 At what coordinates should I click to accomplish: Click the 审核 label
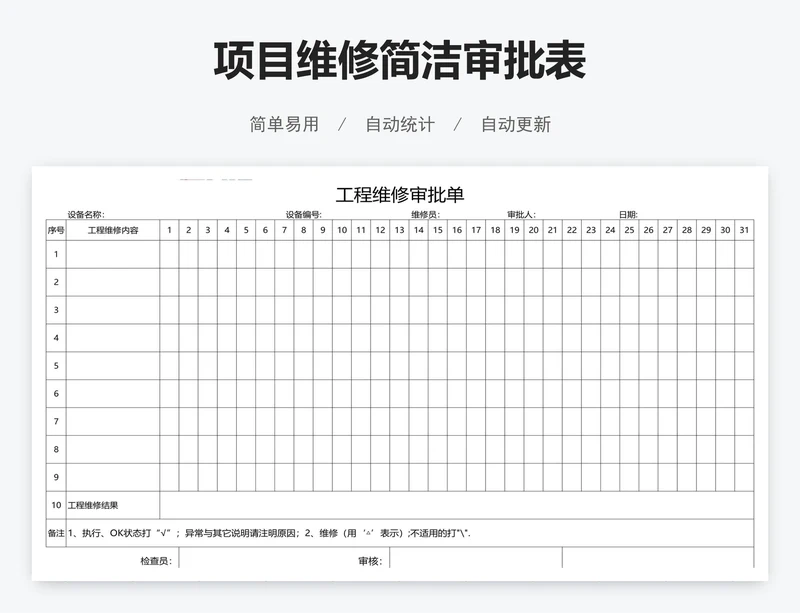point(370,561)
